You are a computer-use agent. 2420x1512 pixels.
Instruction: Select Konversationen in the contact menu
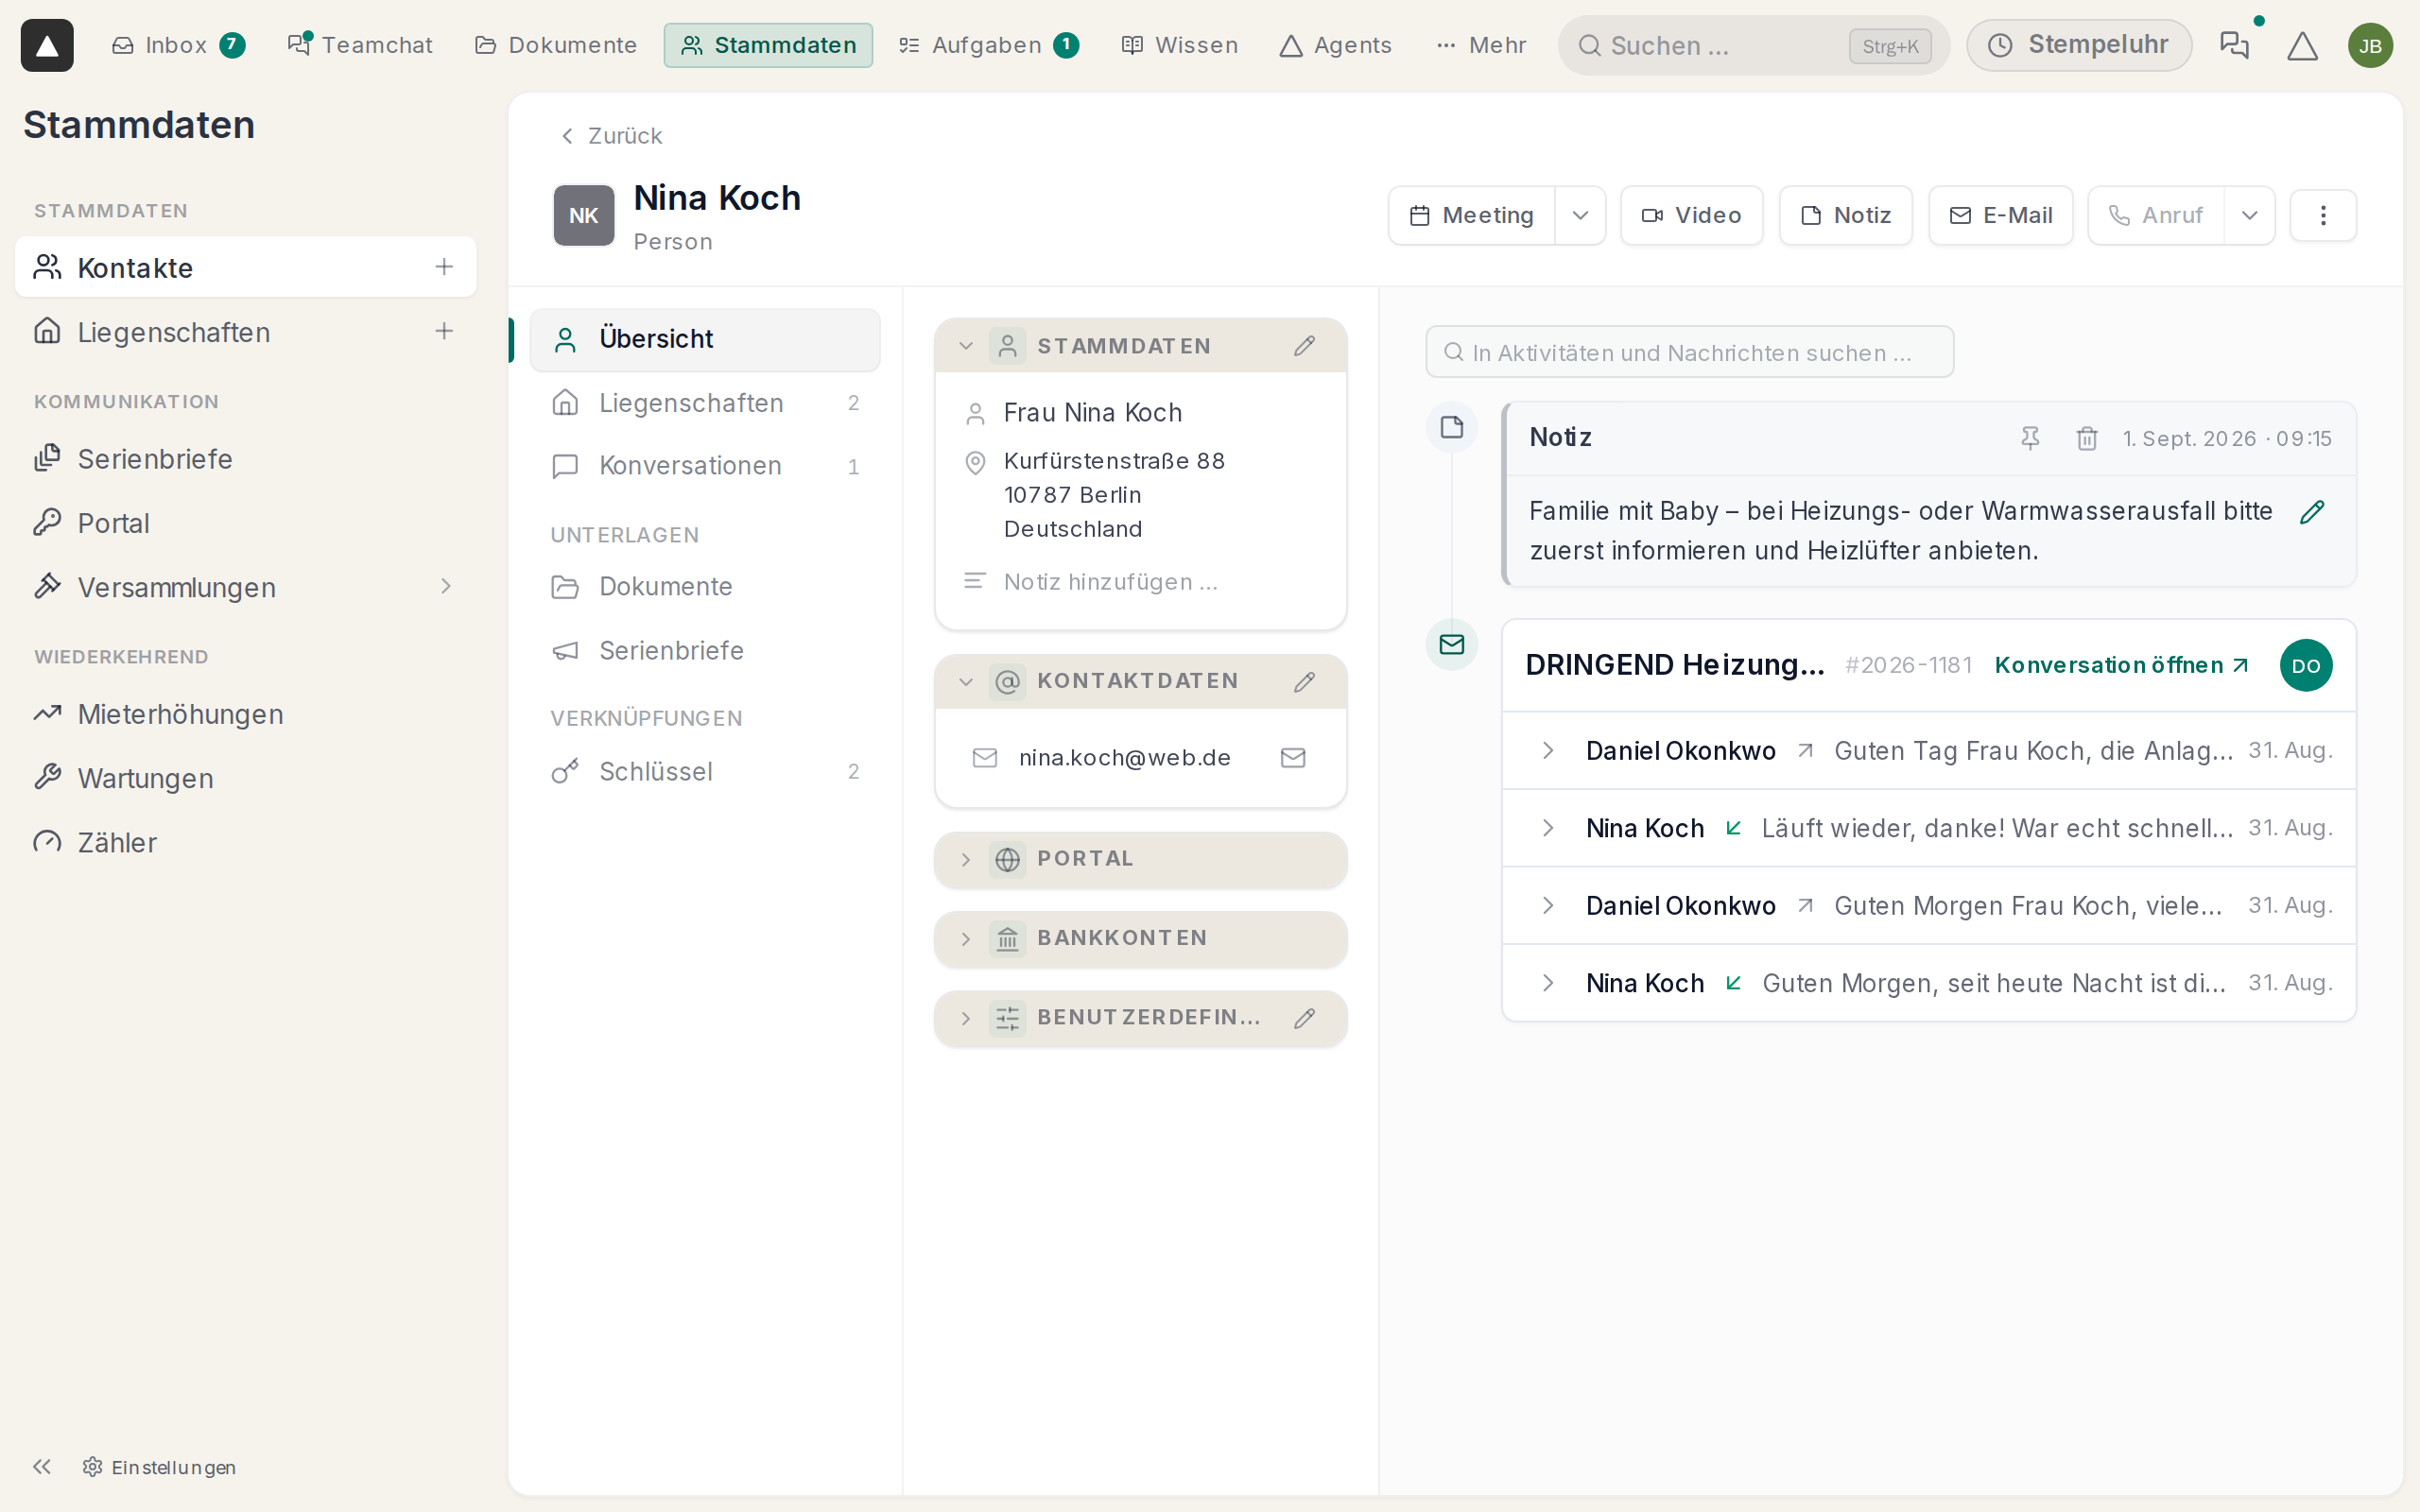705,466
